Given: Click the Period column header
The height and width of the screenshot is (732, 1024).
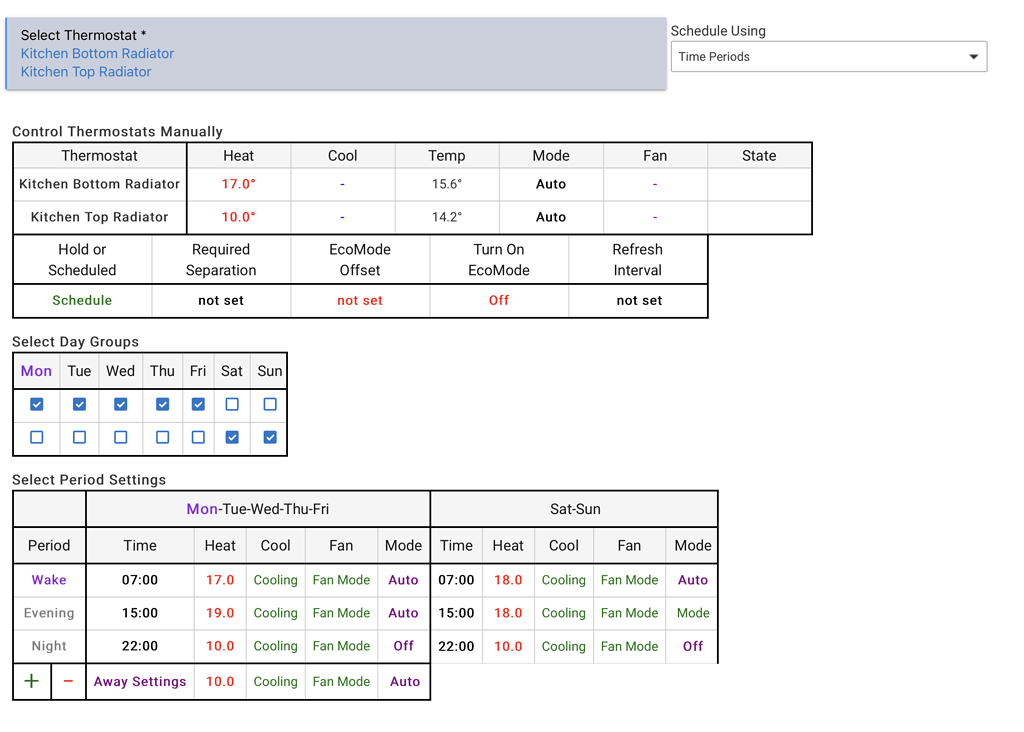Looking at the screenshot, I should [x=48, y=545].
